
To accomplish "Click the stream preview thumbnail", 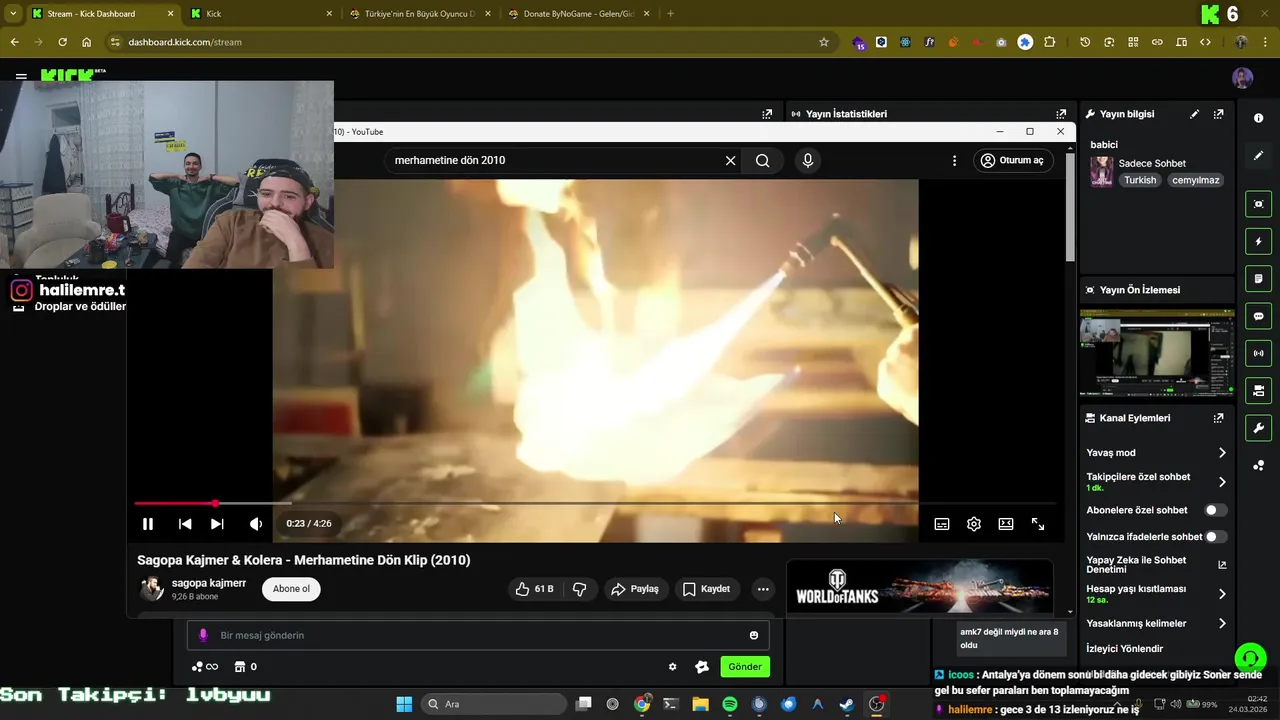I will (x=1157, y=353).
